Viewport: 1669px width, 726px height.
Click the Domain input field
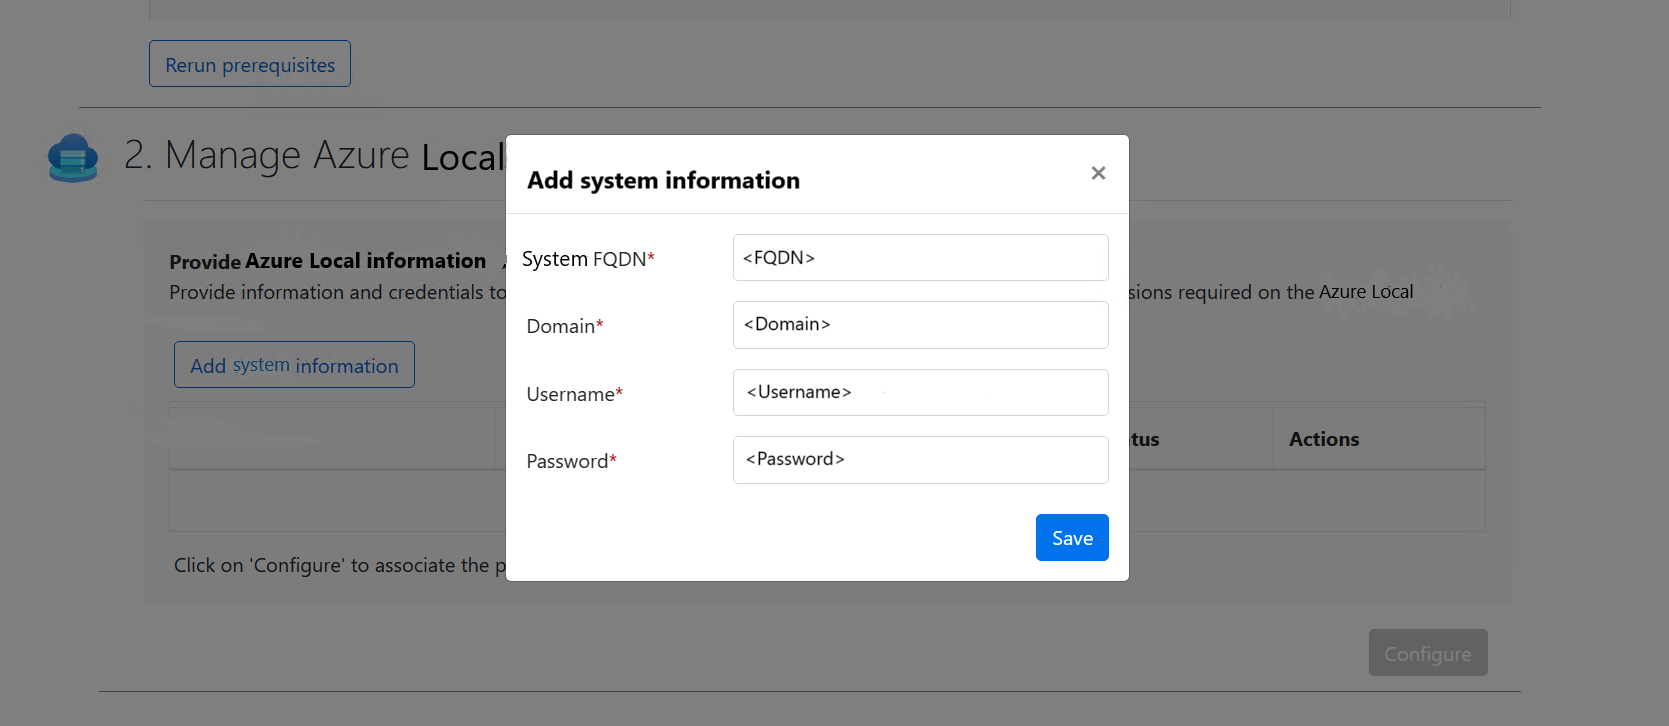tap(919, 324)
